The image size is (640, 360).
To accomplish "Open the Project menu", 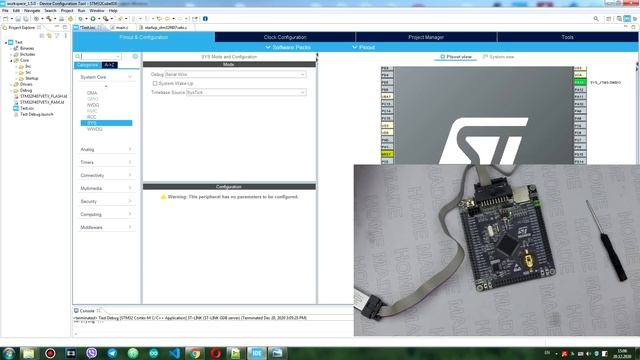I will point(67,11).
